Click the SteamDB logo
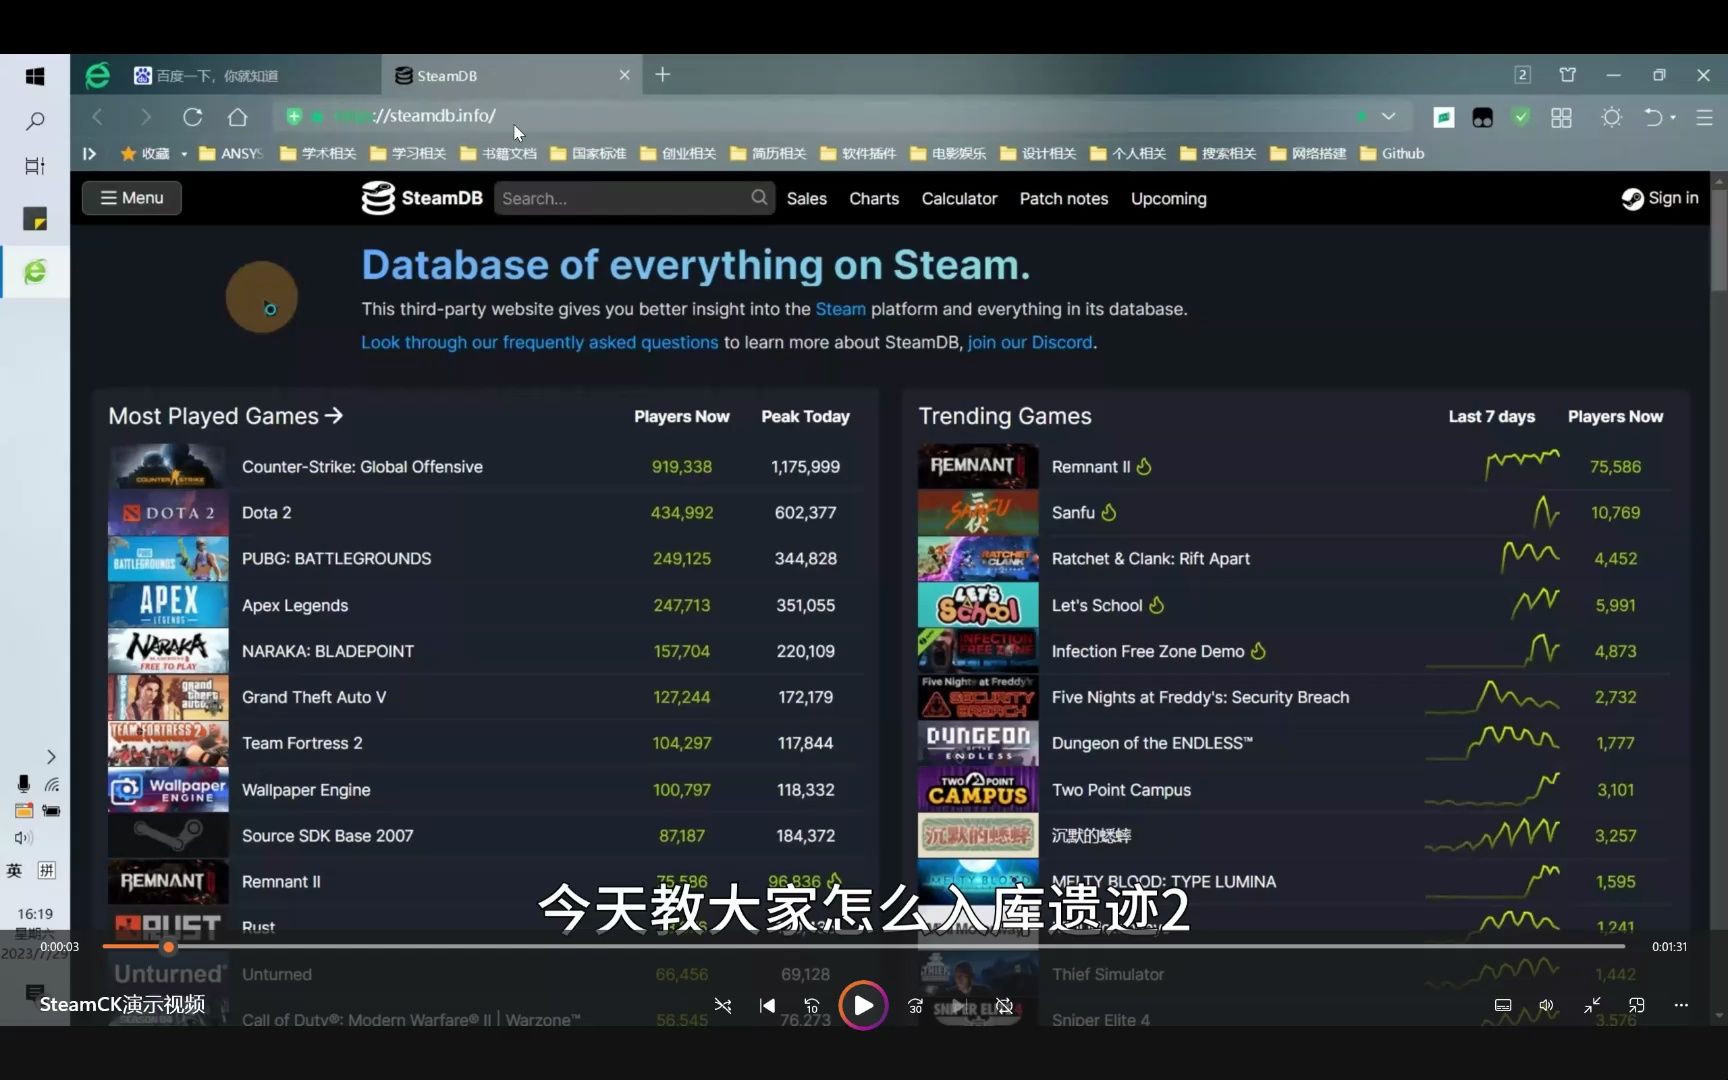Viewport: 1728px width, 1080px height. click(x=422, y=198)
